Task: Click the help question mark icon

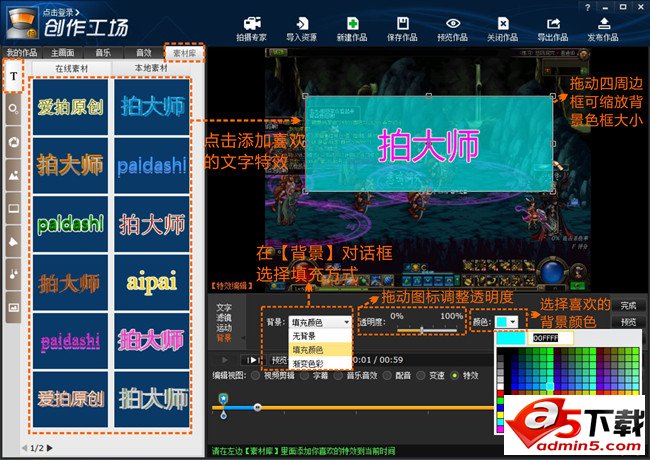Action: 587,7
